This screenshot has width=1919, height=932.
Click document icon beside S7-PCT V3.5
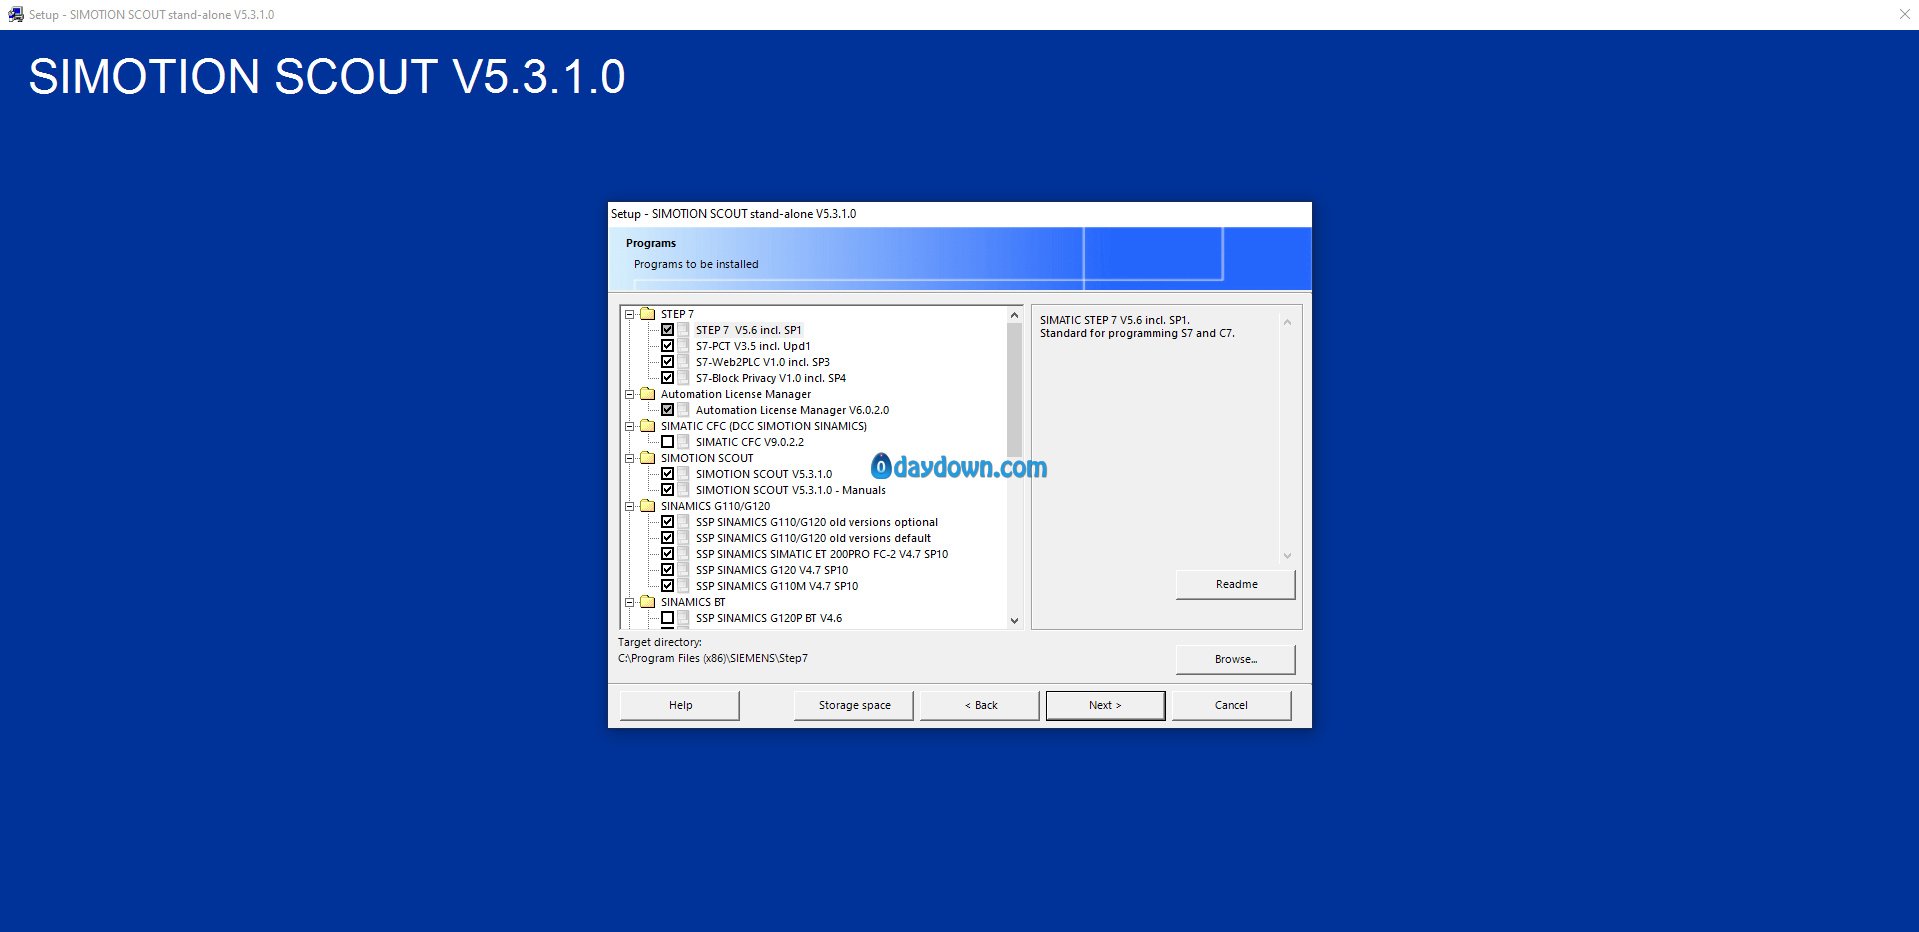point(683,346)
